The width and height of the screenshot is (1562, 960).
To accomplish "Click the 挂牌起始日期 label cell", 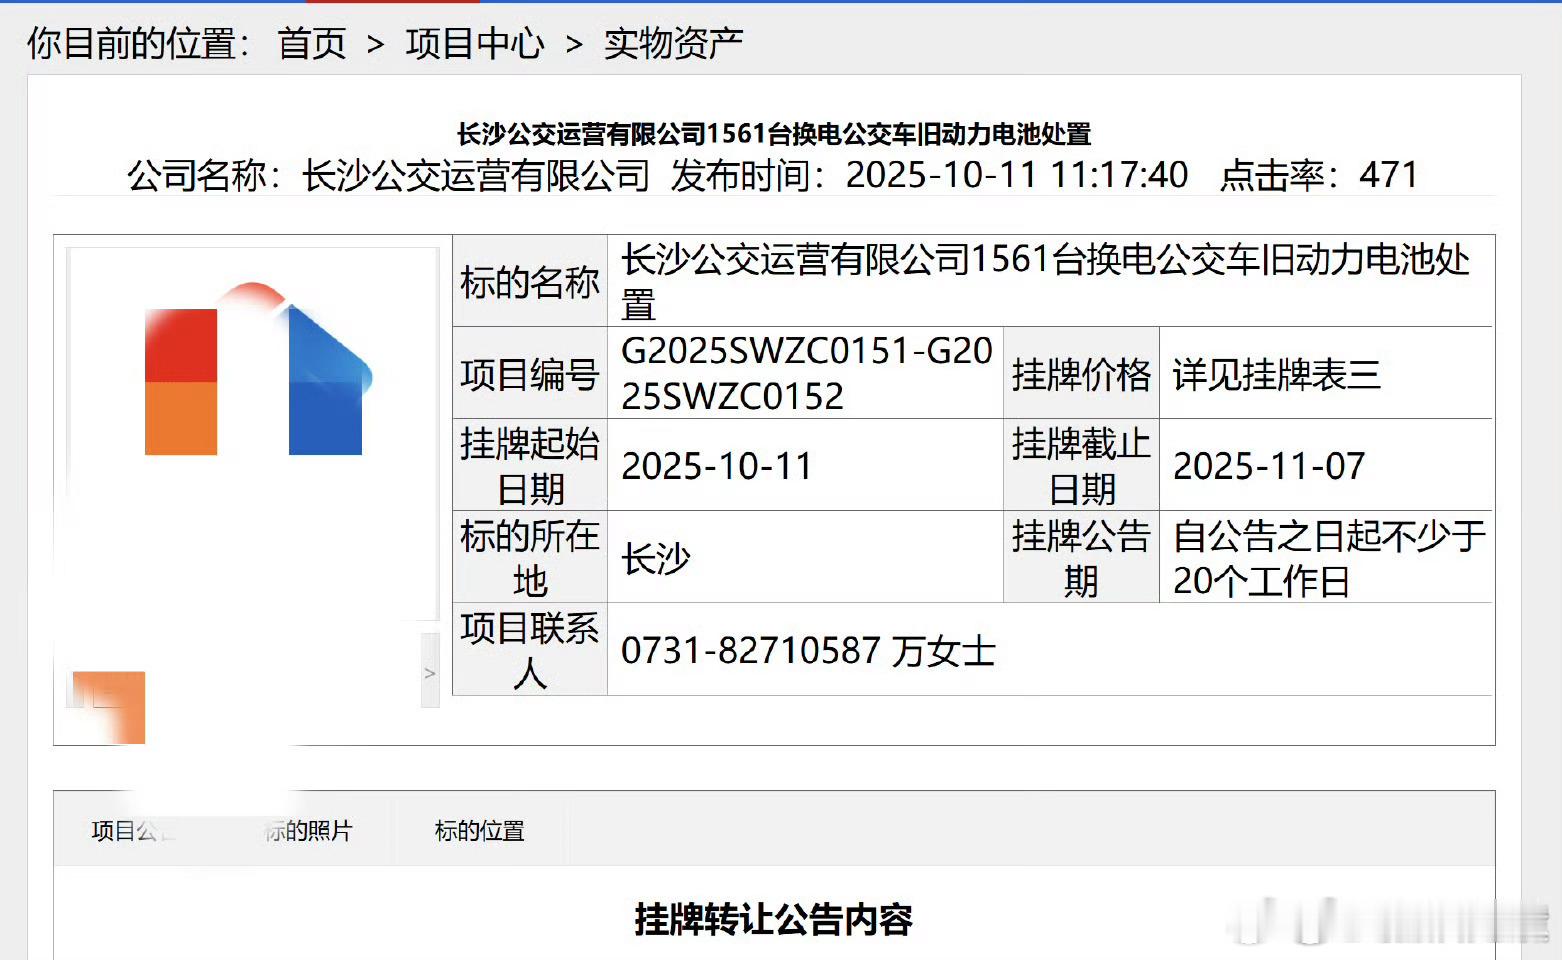I will (x=530, y=466).
